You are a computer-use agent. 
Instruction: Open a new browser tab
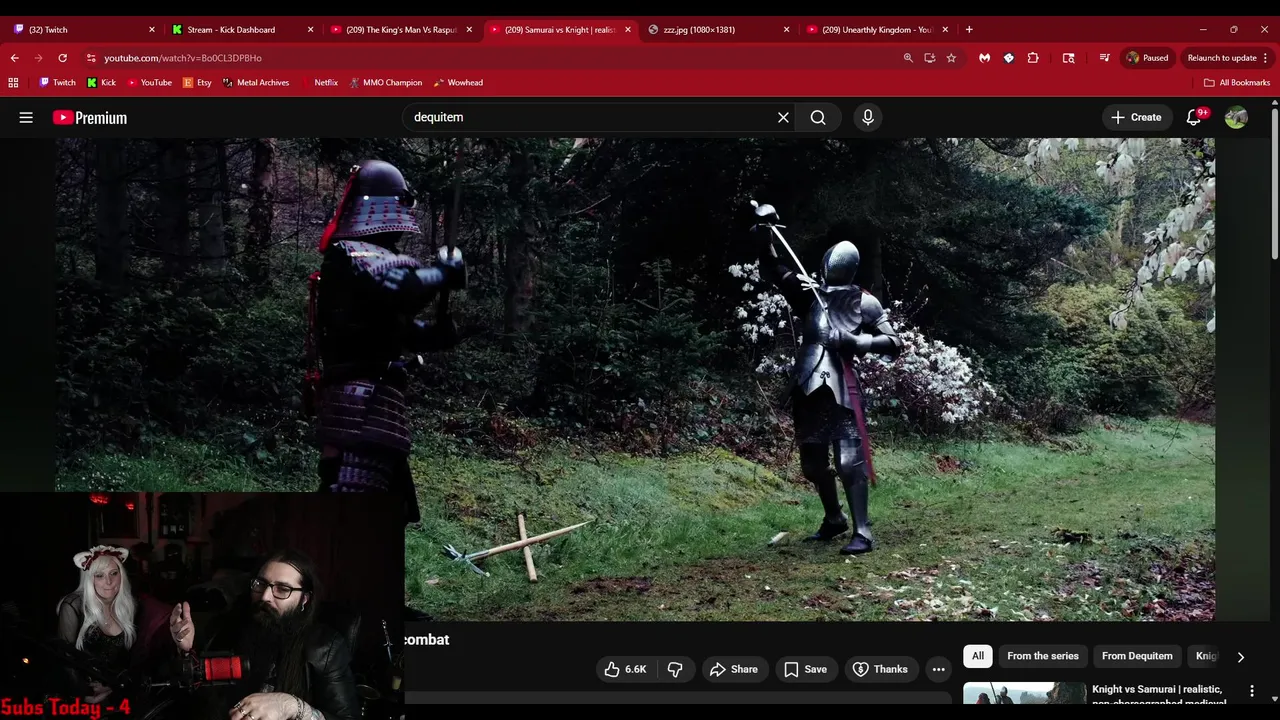coord(969,29)
